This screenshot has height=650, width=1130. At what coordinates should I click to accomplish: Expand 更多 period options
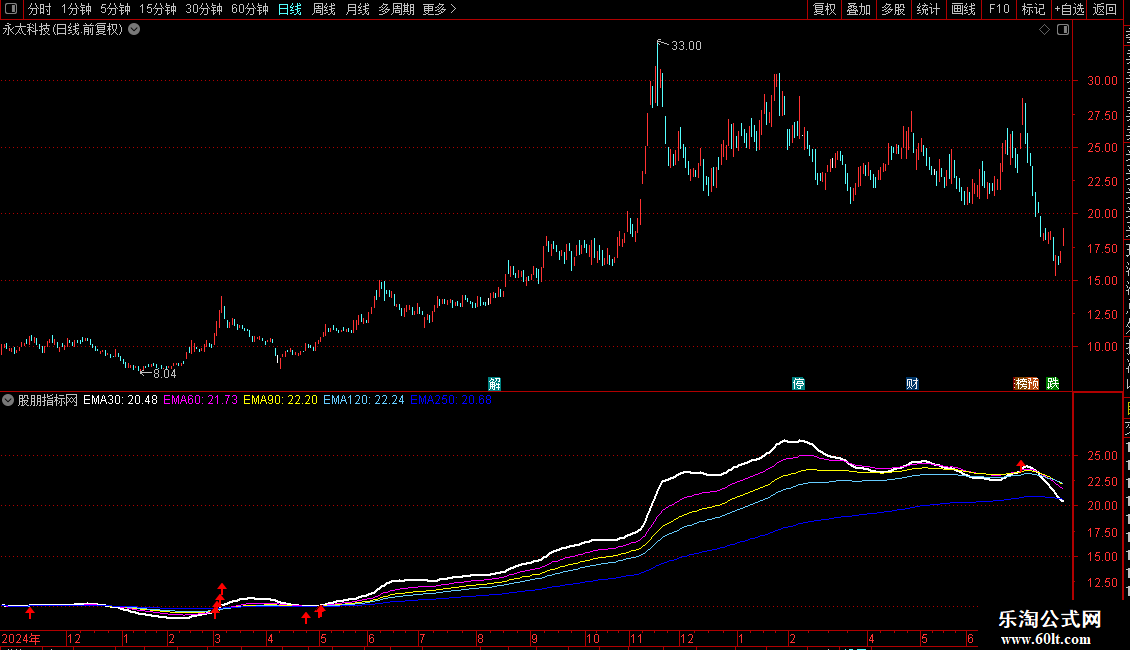[x=439, y=9]
